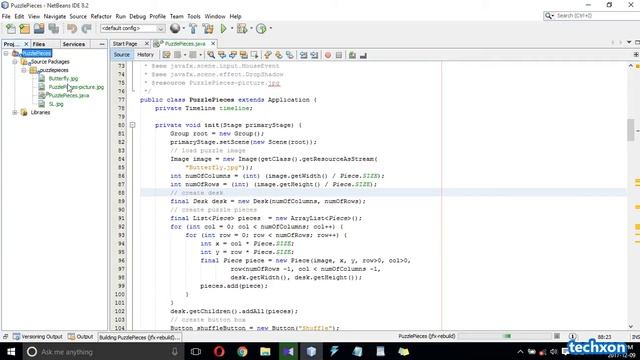Click the vertical editor scrollbar thumb
The width and height of the screenshot is (640, 360).
coord(631,130)
